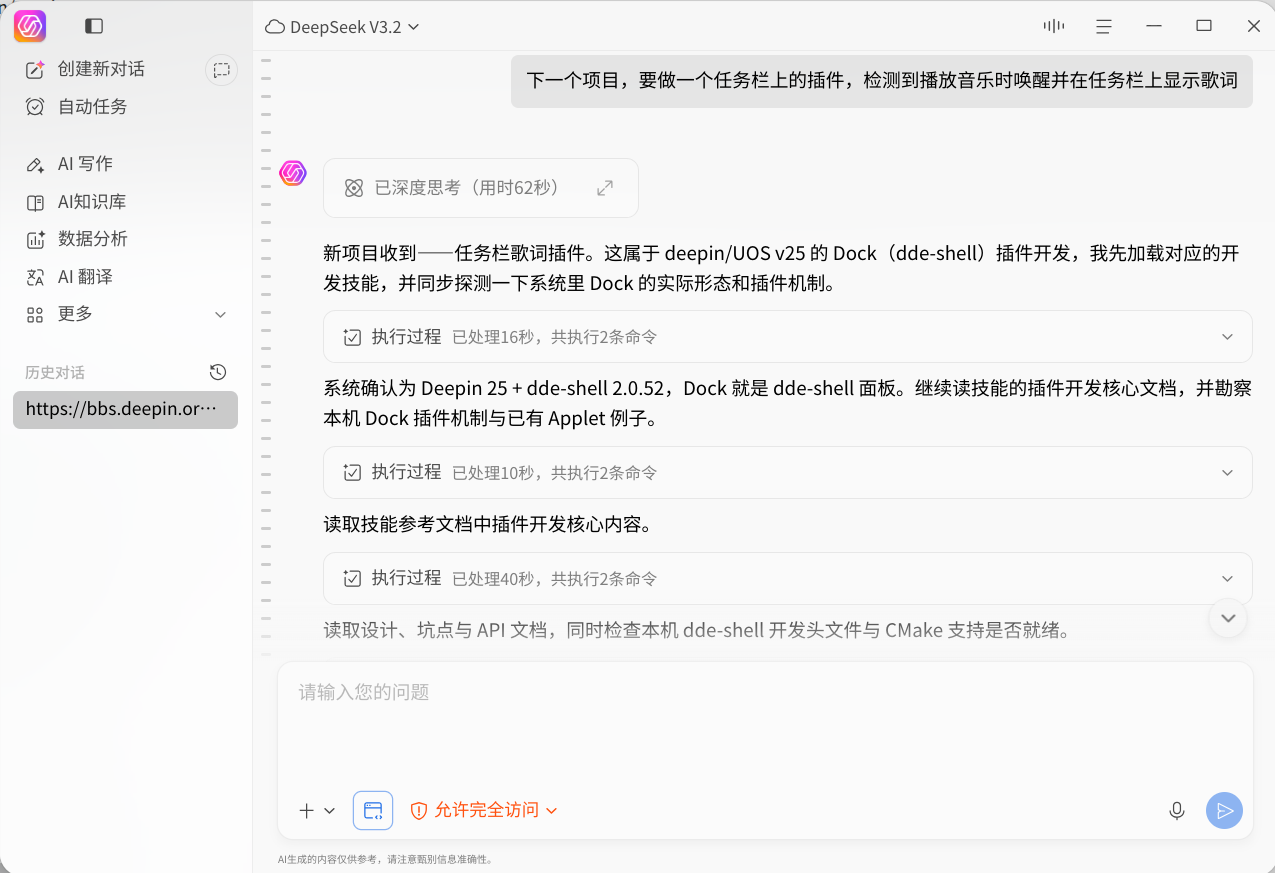1275x873 pixels.
Task: Expand the 更多 section in sidebar
Action: (x=126, y=314)
